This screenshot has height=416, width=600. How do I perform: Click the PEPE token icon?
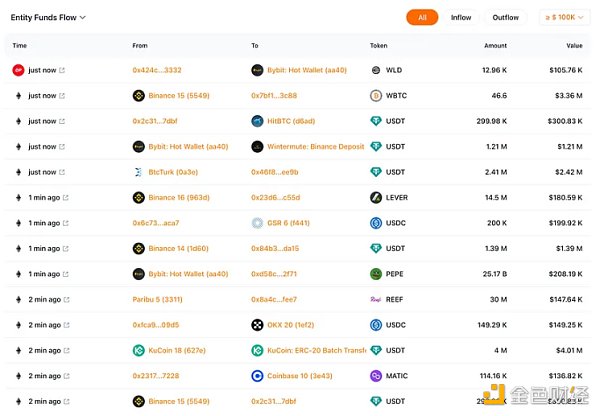pos(376,274)
